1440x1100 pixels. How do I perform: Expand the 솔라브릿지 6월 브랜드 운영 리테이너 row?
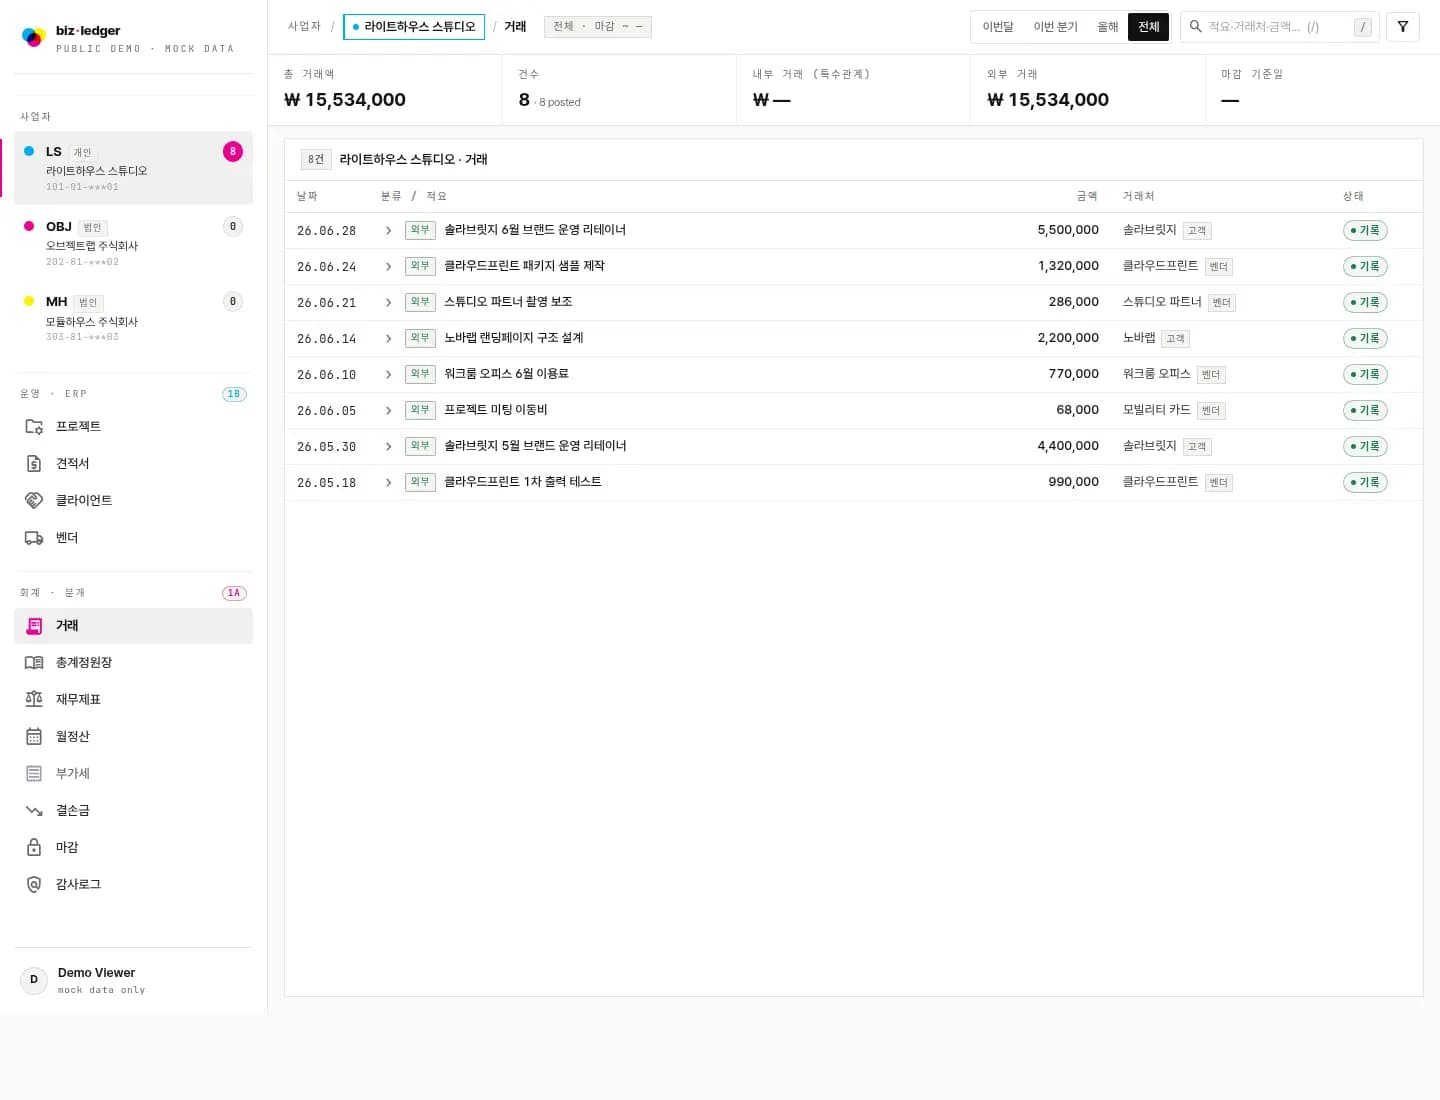coord(389,231)
